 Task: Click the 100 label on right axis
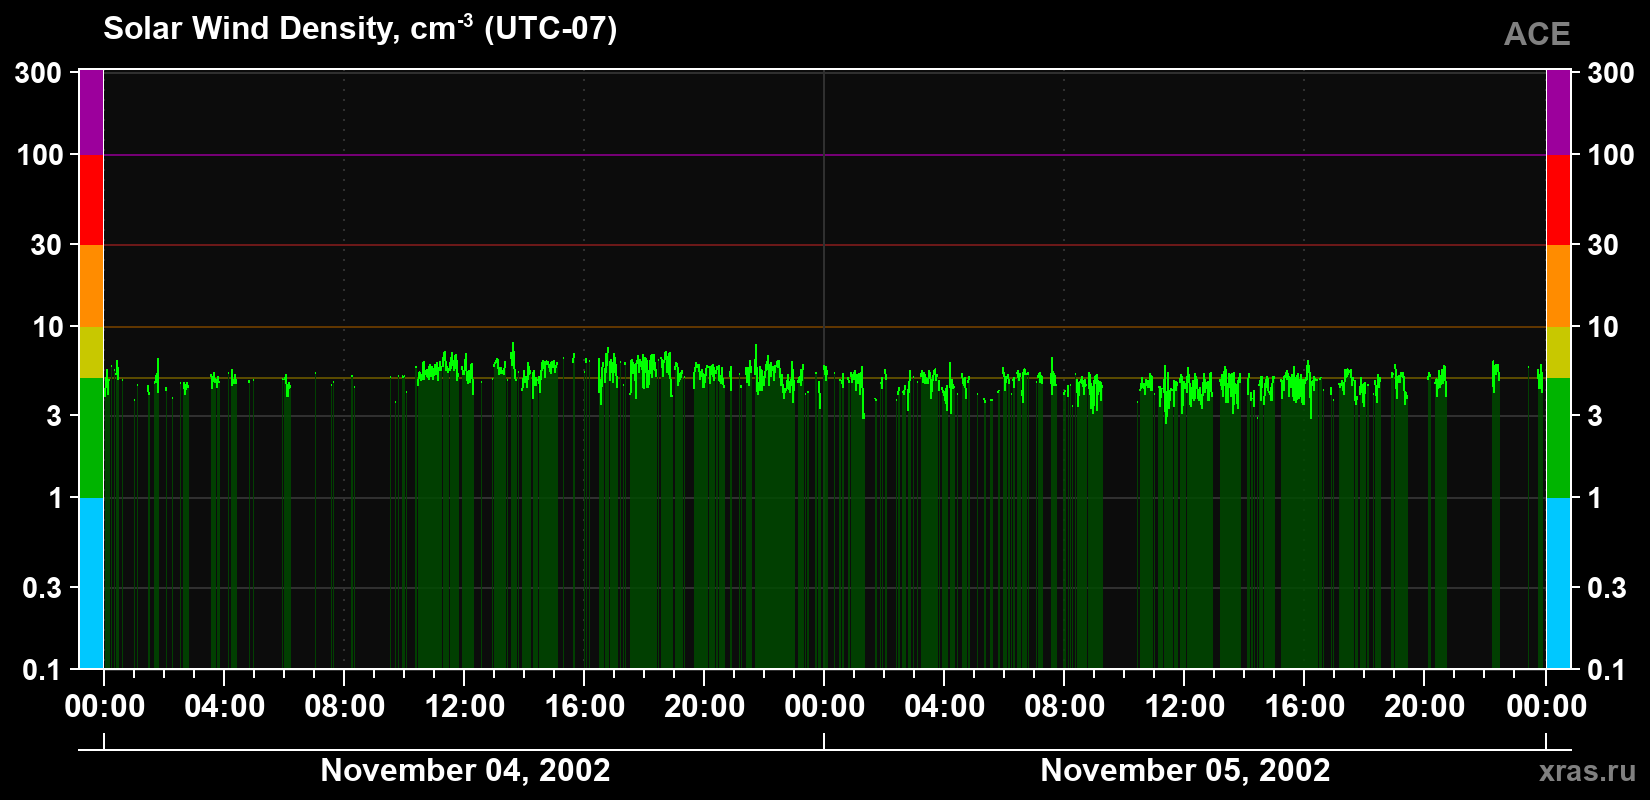tap(1611, 155)
